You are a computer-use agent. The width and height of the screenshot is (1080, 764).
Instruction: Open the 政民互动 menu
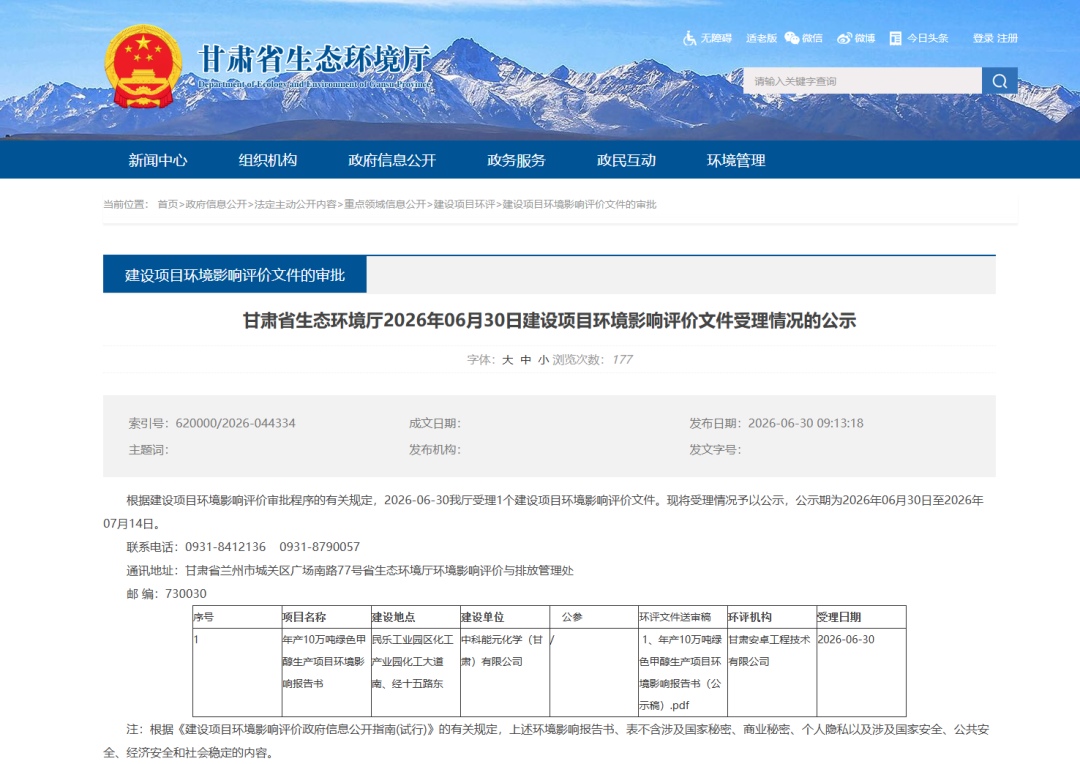pyautogui.click(x=626, y=161)
